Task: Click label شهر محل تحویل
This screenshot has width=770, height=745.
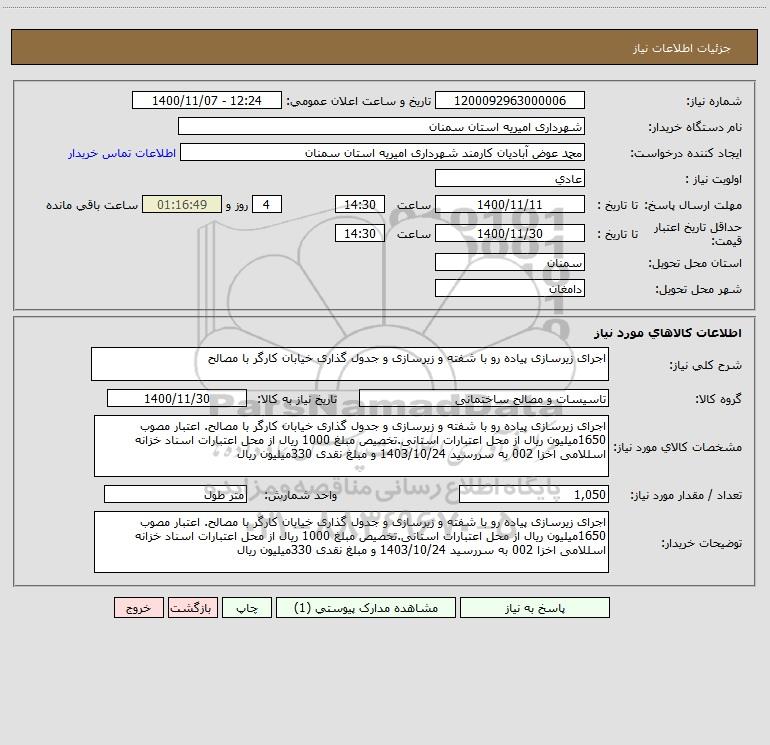Action: tap(698, 290)
